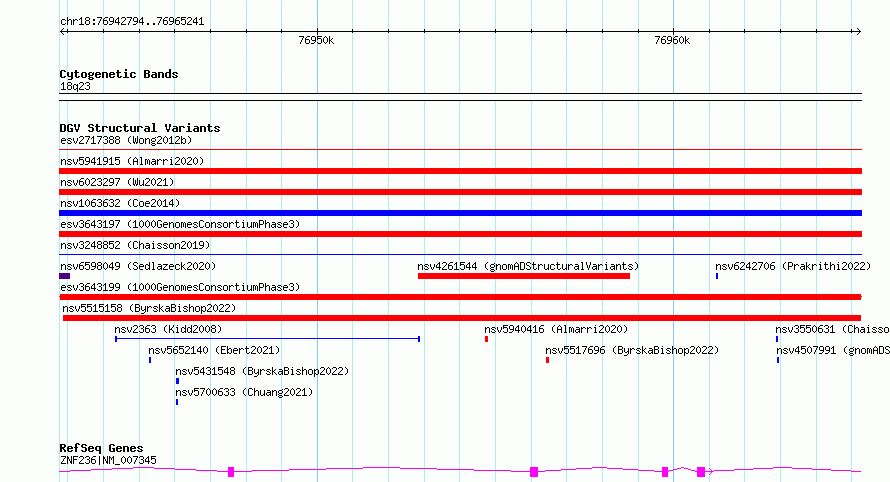Click the red bar under nsv6023297
Screen dimensions: 890x482
pos(460,192)
